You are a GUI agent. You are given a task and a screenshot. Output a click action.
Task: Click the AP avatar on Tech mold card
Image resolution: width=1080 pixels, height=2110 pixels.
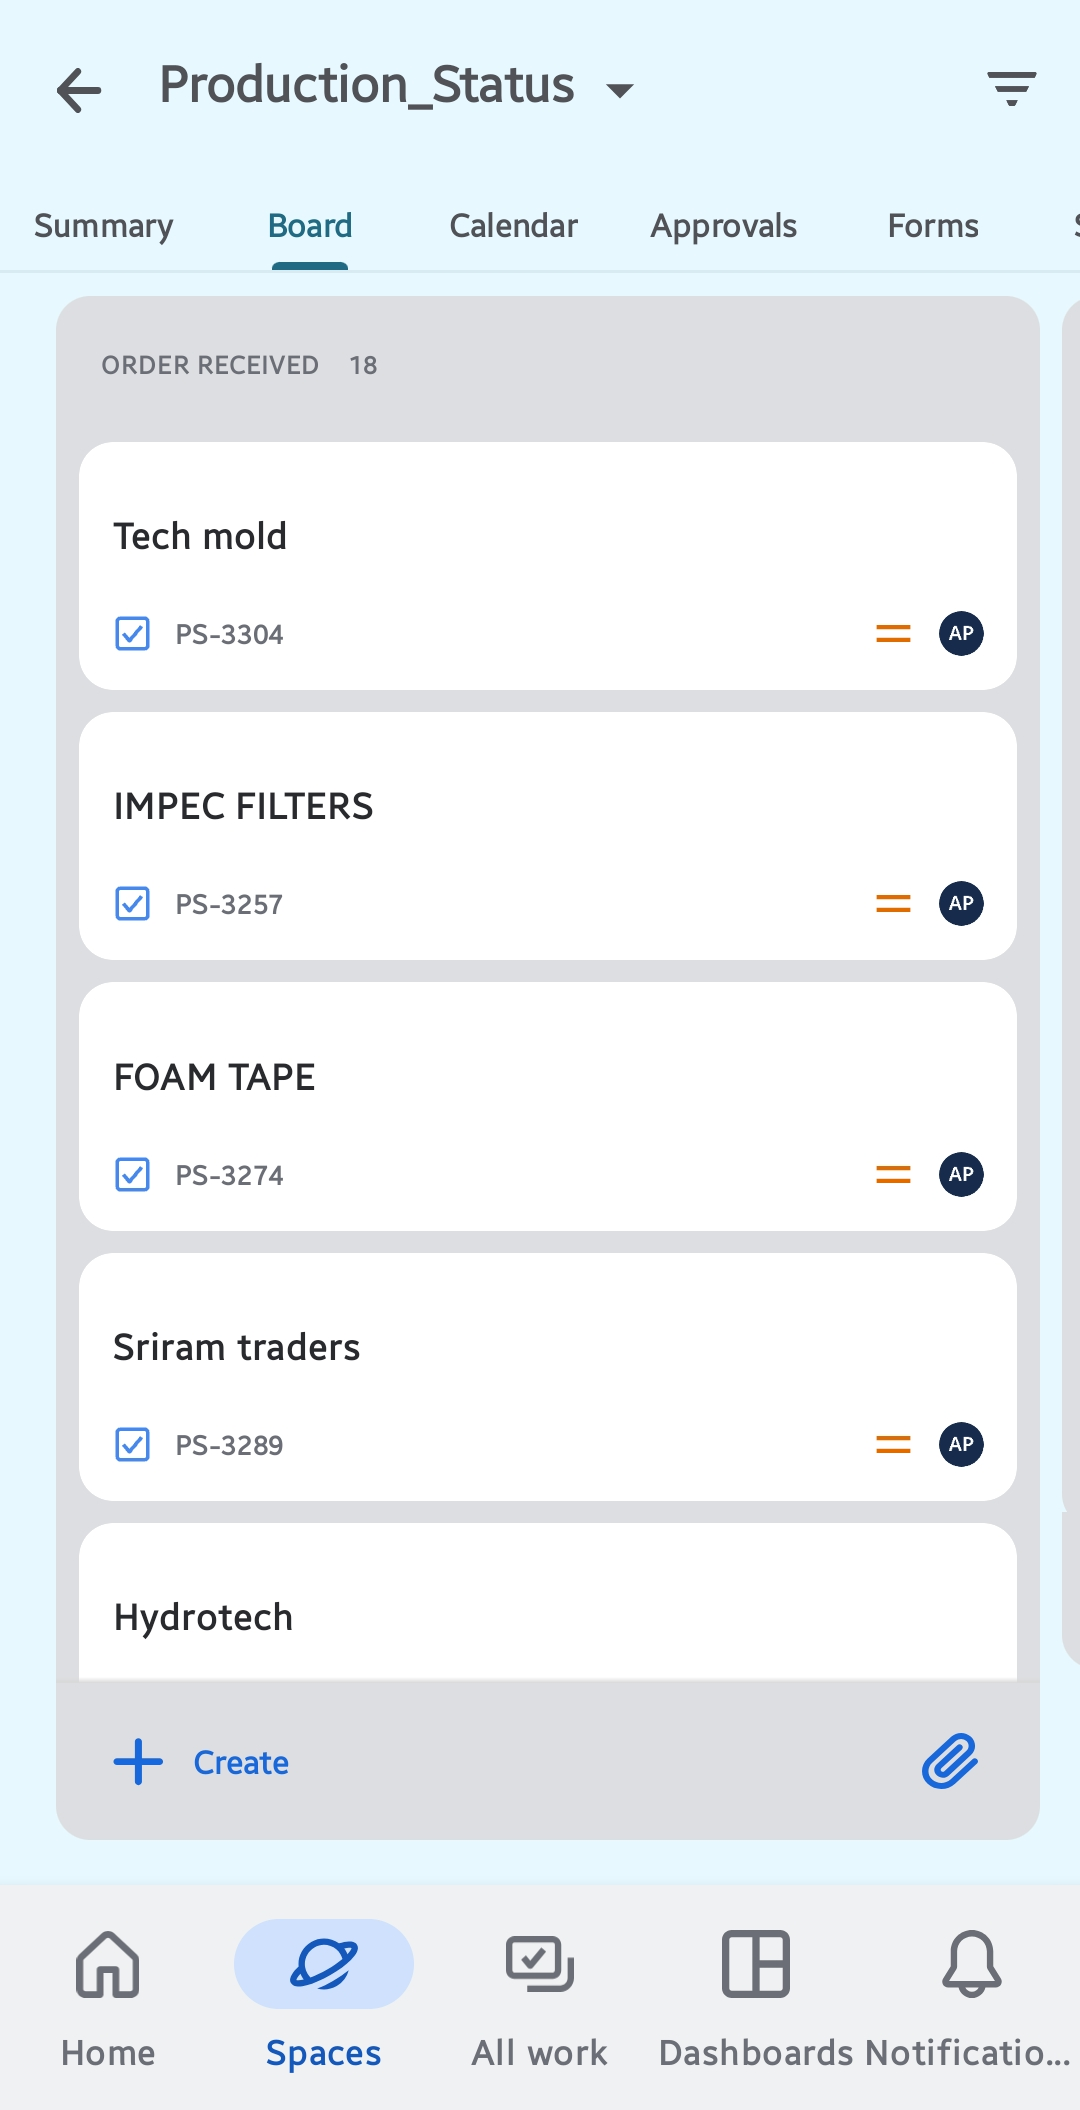961,633
